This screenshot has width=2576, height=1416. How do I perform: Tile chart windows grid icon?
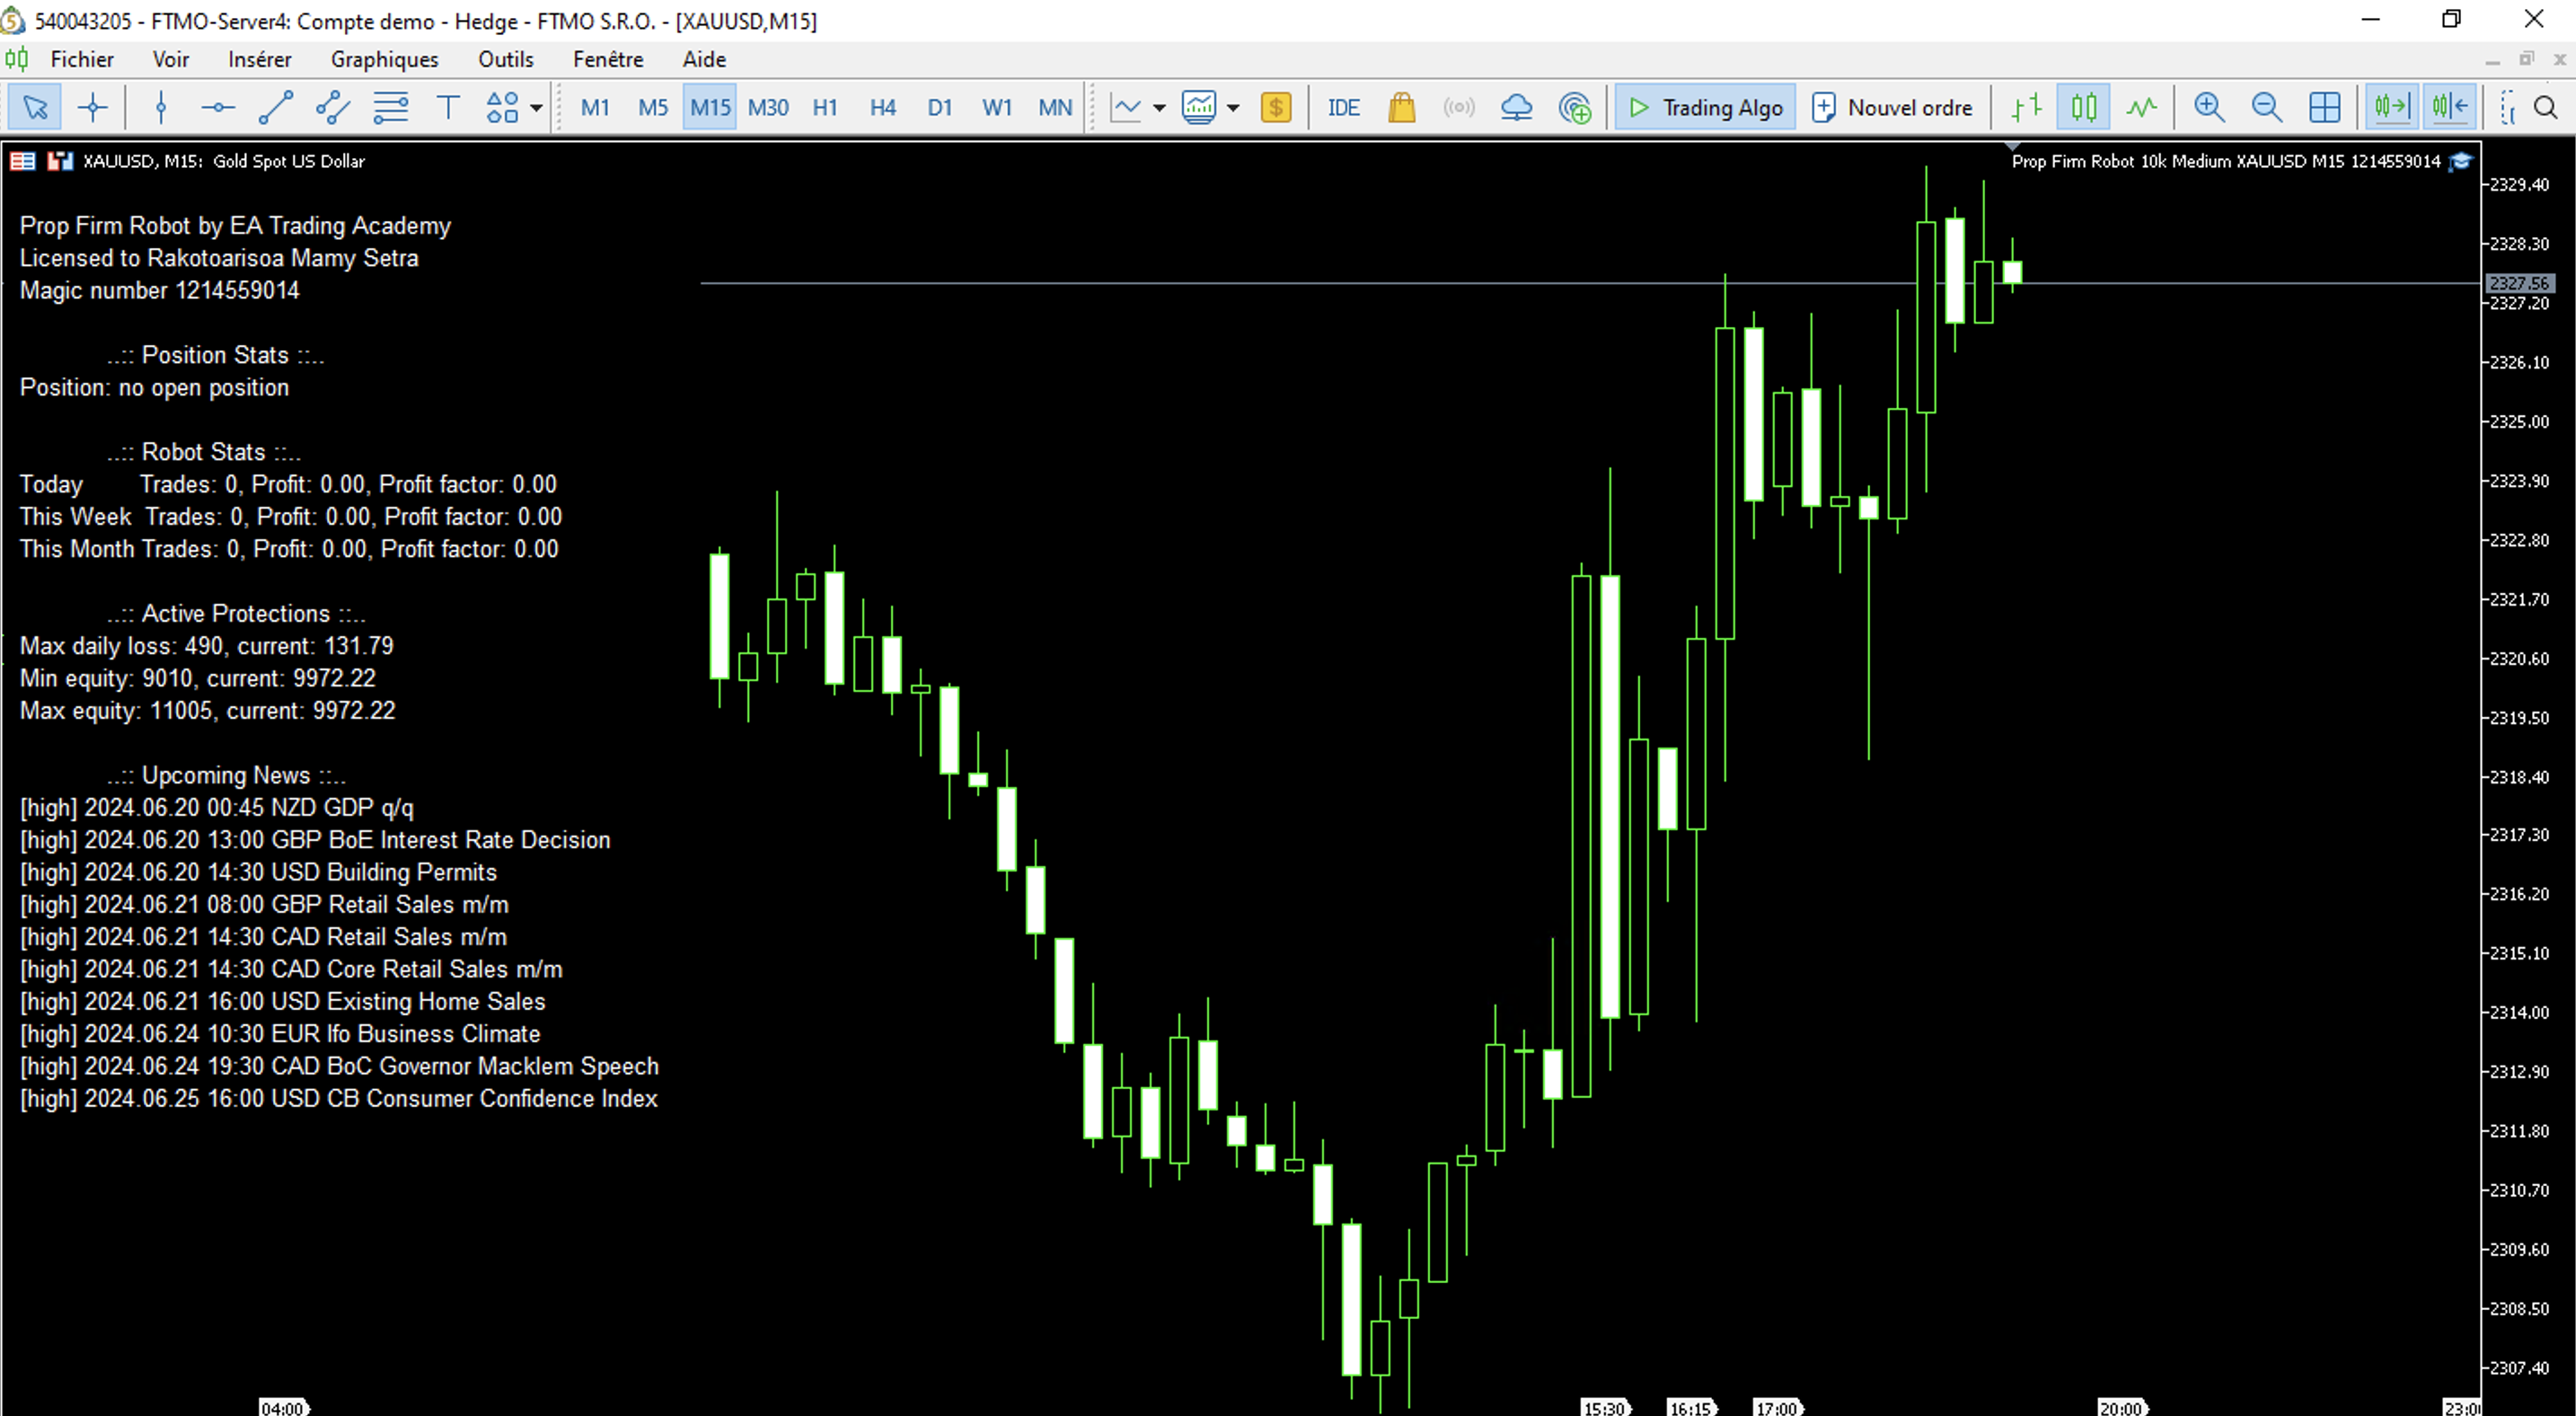pyautogui.click(x=2325, y=107)
